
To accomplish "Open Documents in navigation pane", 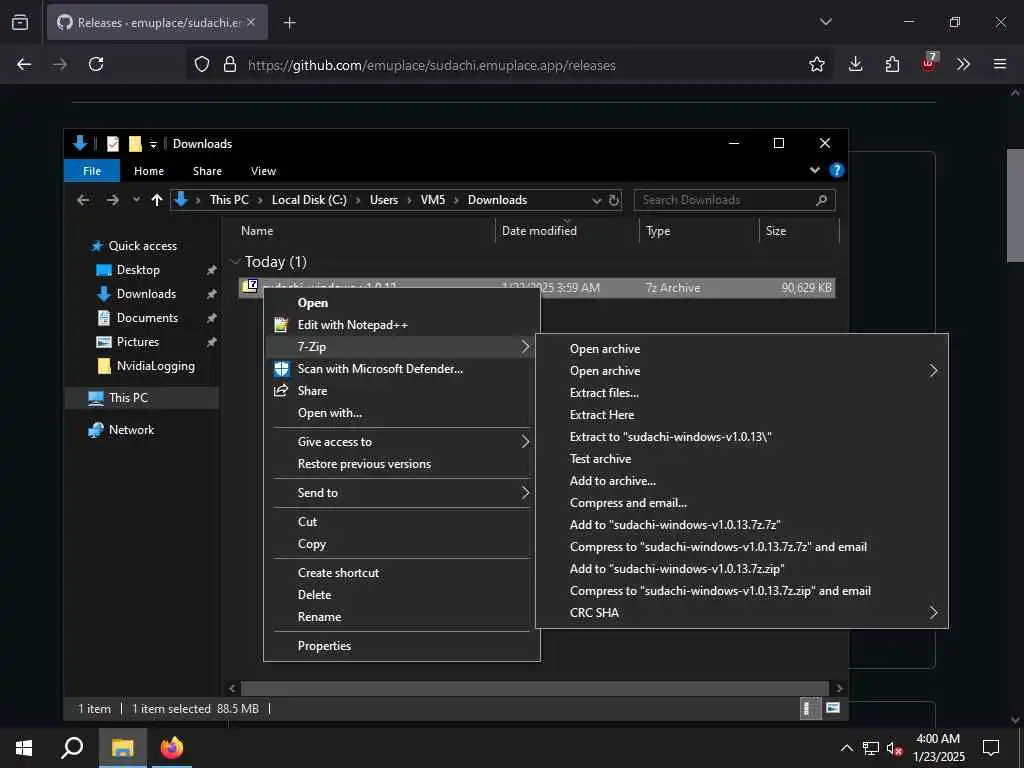I will pos(147,318).
